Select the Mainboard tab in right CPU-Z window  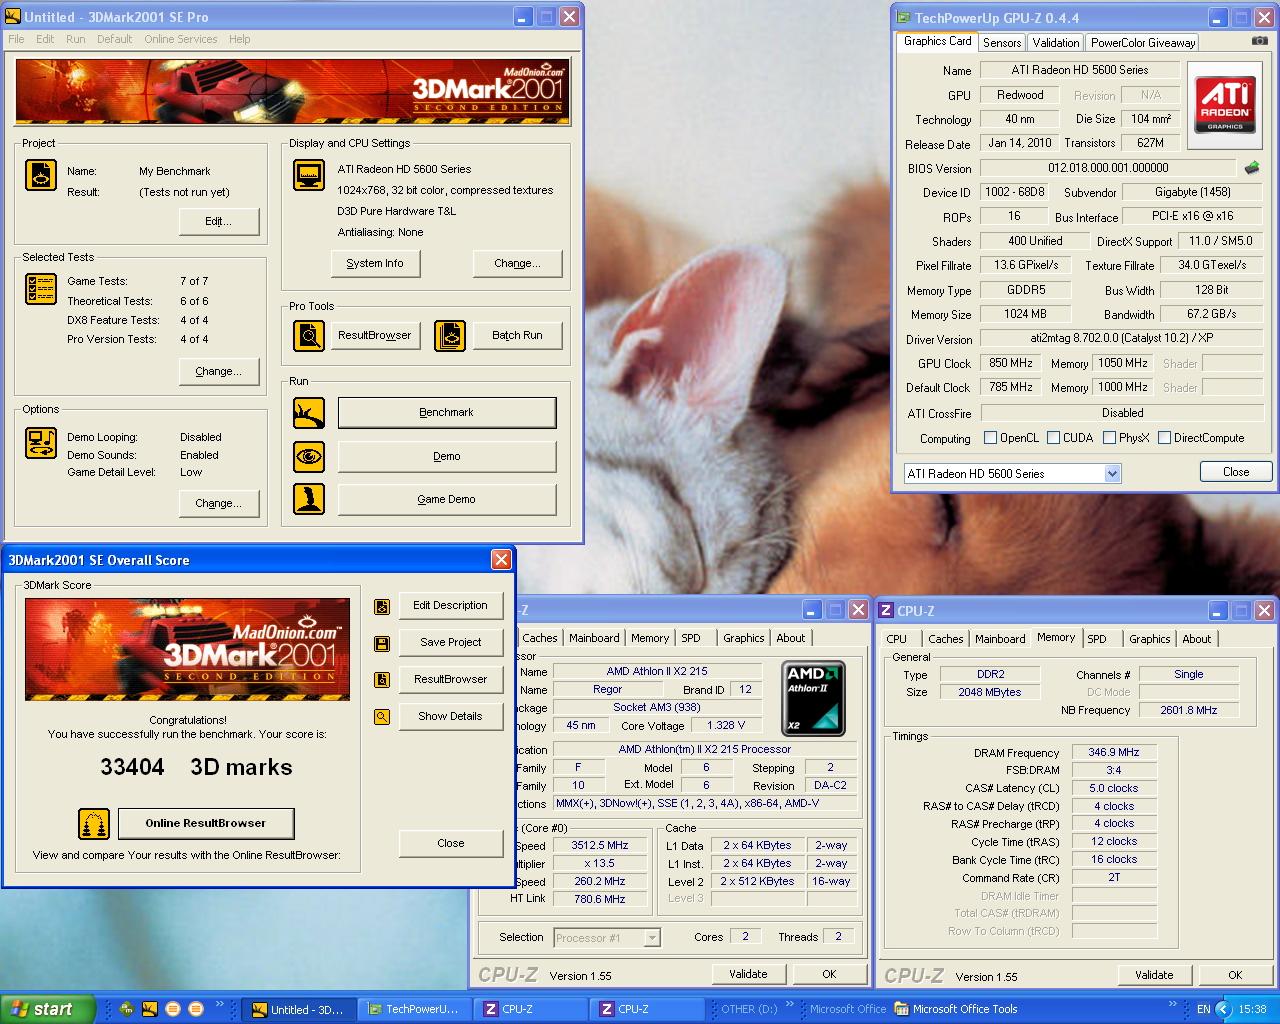pyautogui.click(x=1000, y=639)
